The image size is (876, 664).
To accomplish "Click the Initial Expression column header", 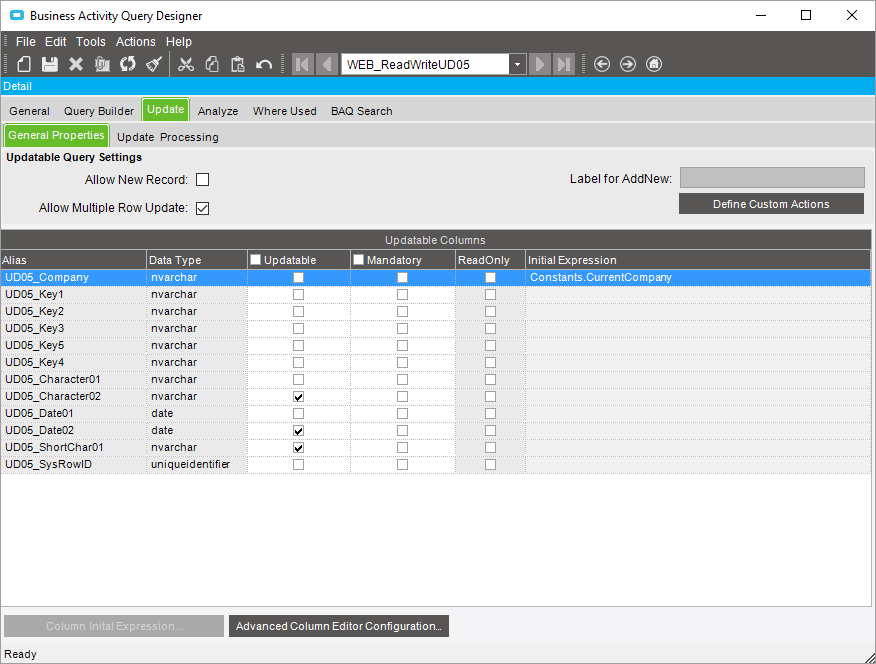I will click(x=698, y=260).
